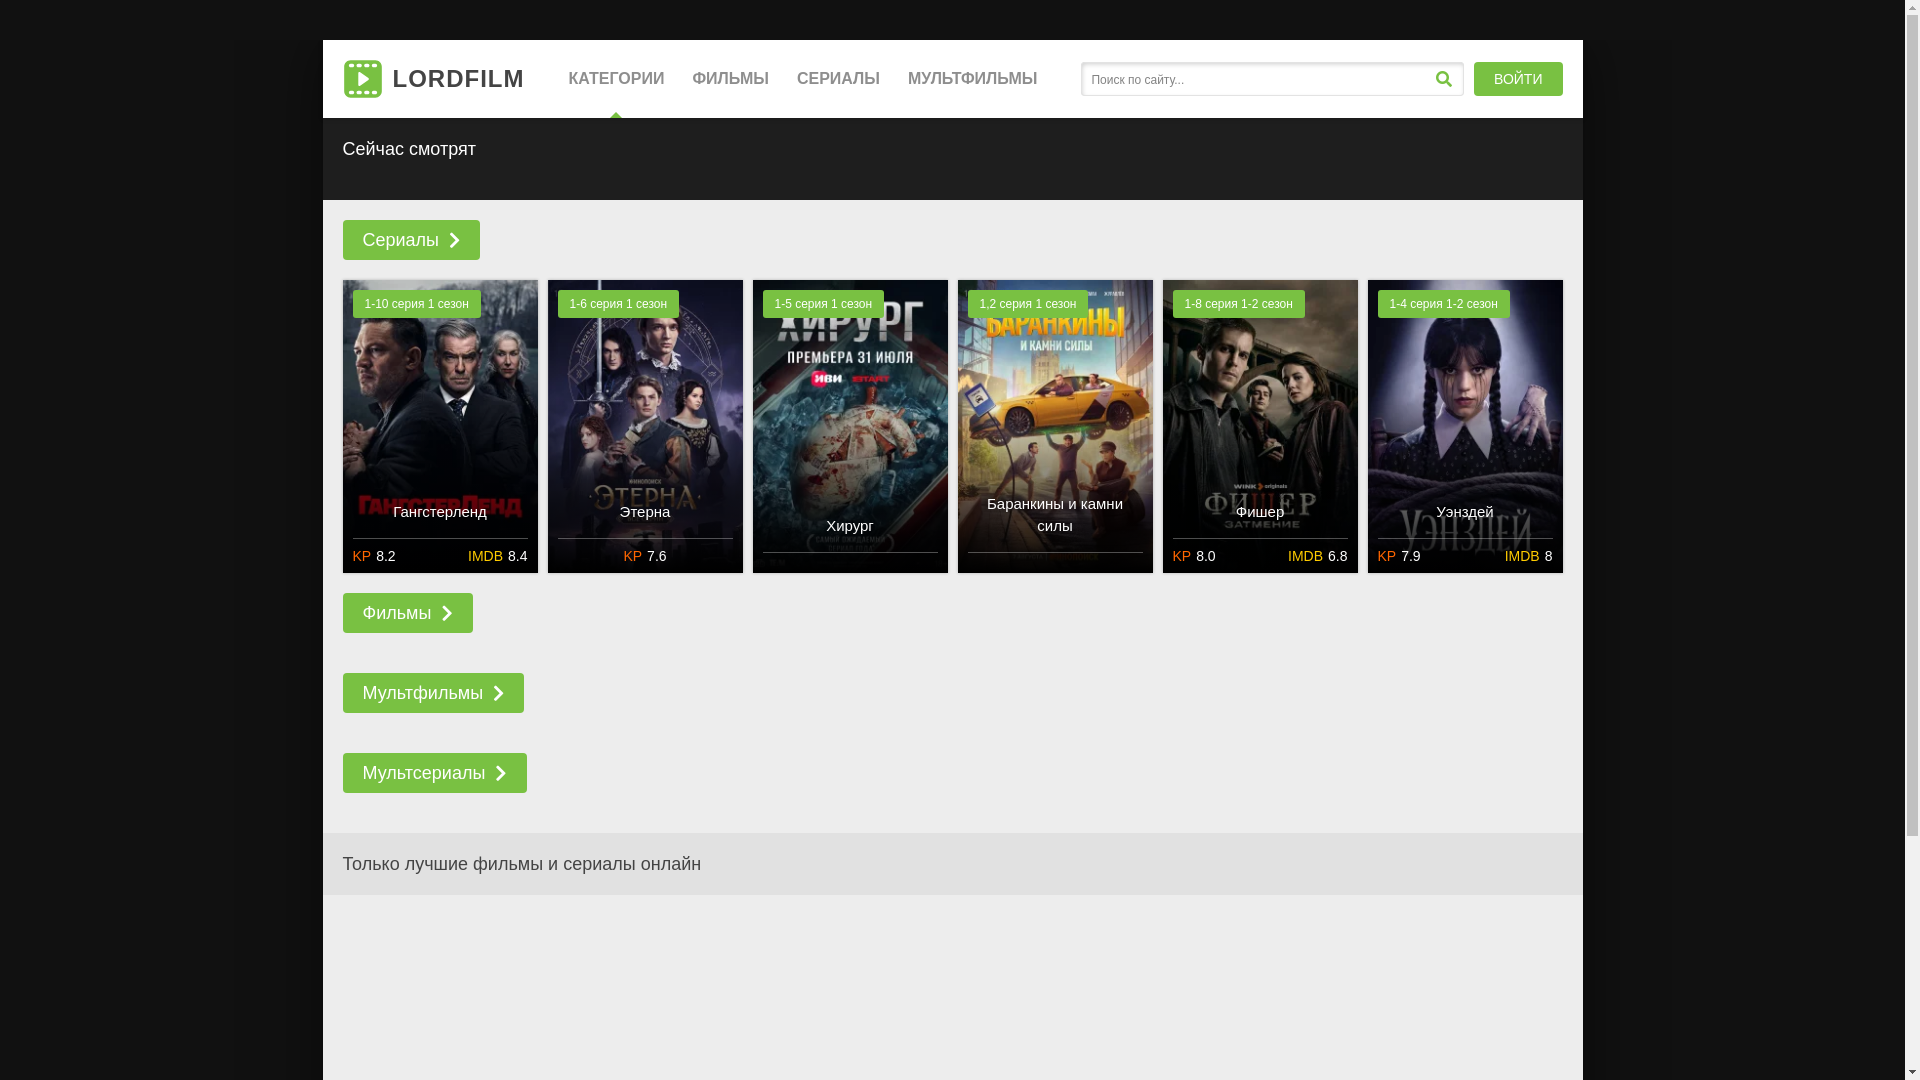Viewport: 1920px width, 1080px height.
Task: Open the СЕРИАЛЫ menu item
Action: point(838,79)
